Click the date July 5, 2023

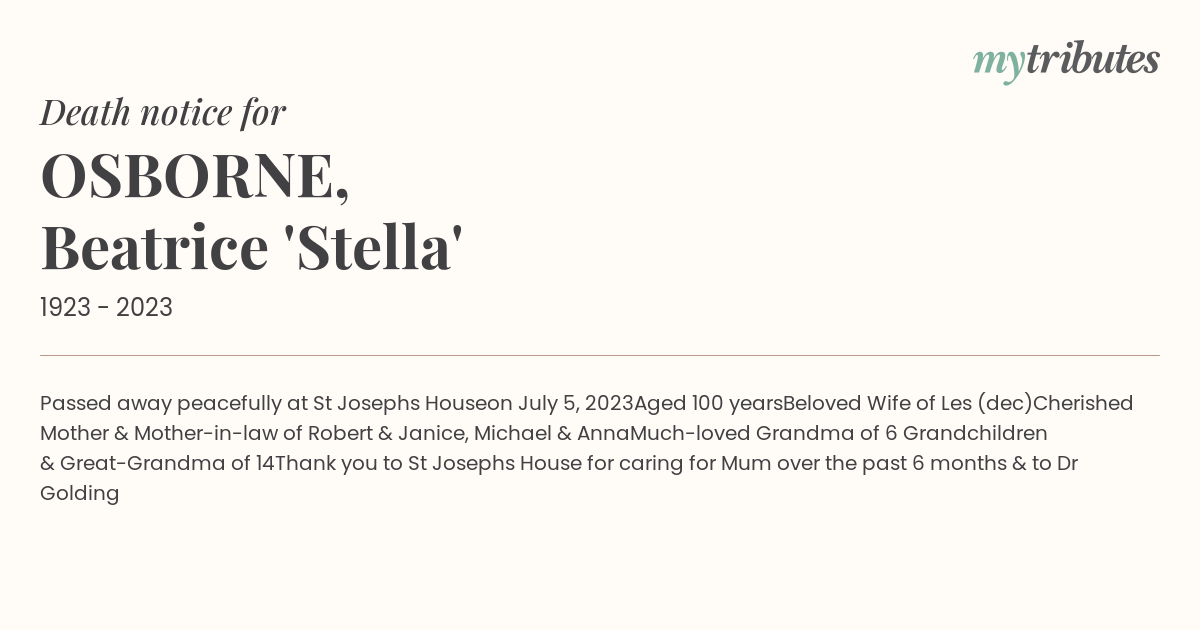(x=575, y=403)
